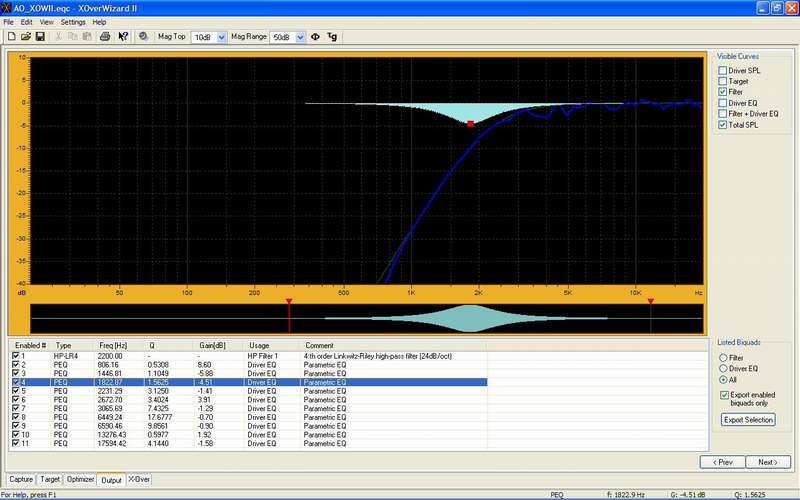The image size is (800, 500).
Task: Click the XOverWizard app icon in title bar
Action: (6, 8)
